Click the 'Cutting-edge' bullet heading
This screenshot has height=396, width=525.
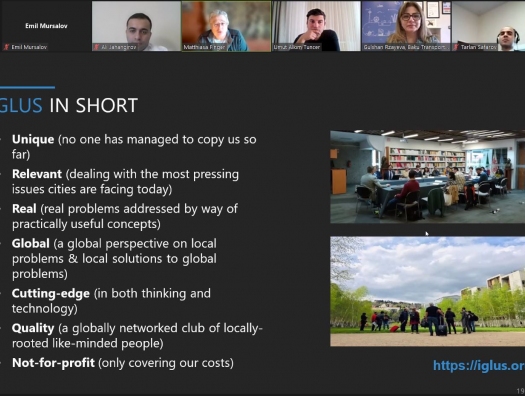[51, 294]
